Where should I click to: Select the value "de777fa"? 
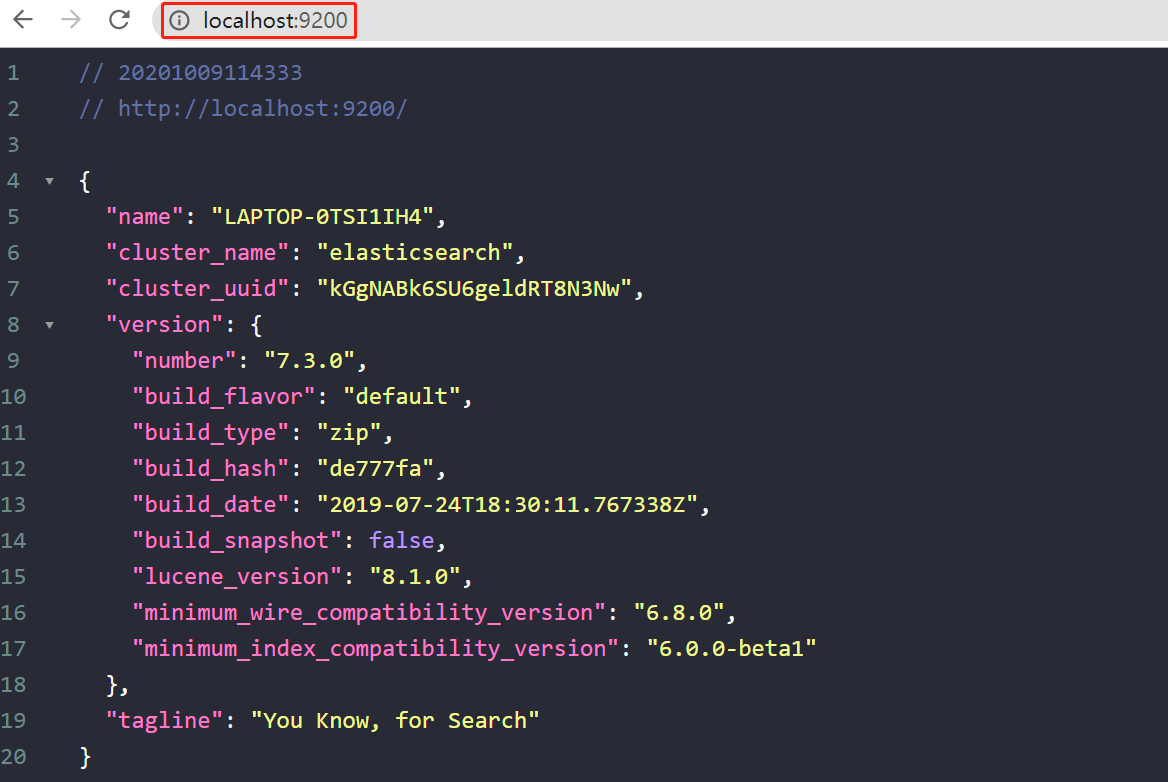point(375,468)
